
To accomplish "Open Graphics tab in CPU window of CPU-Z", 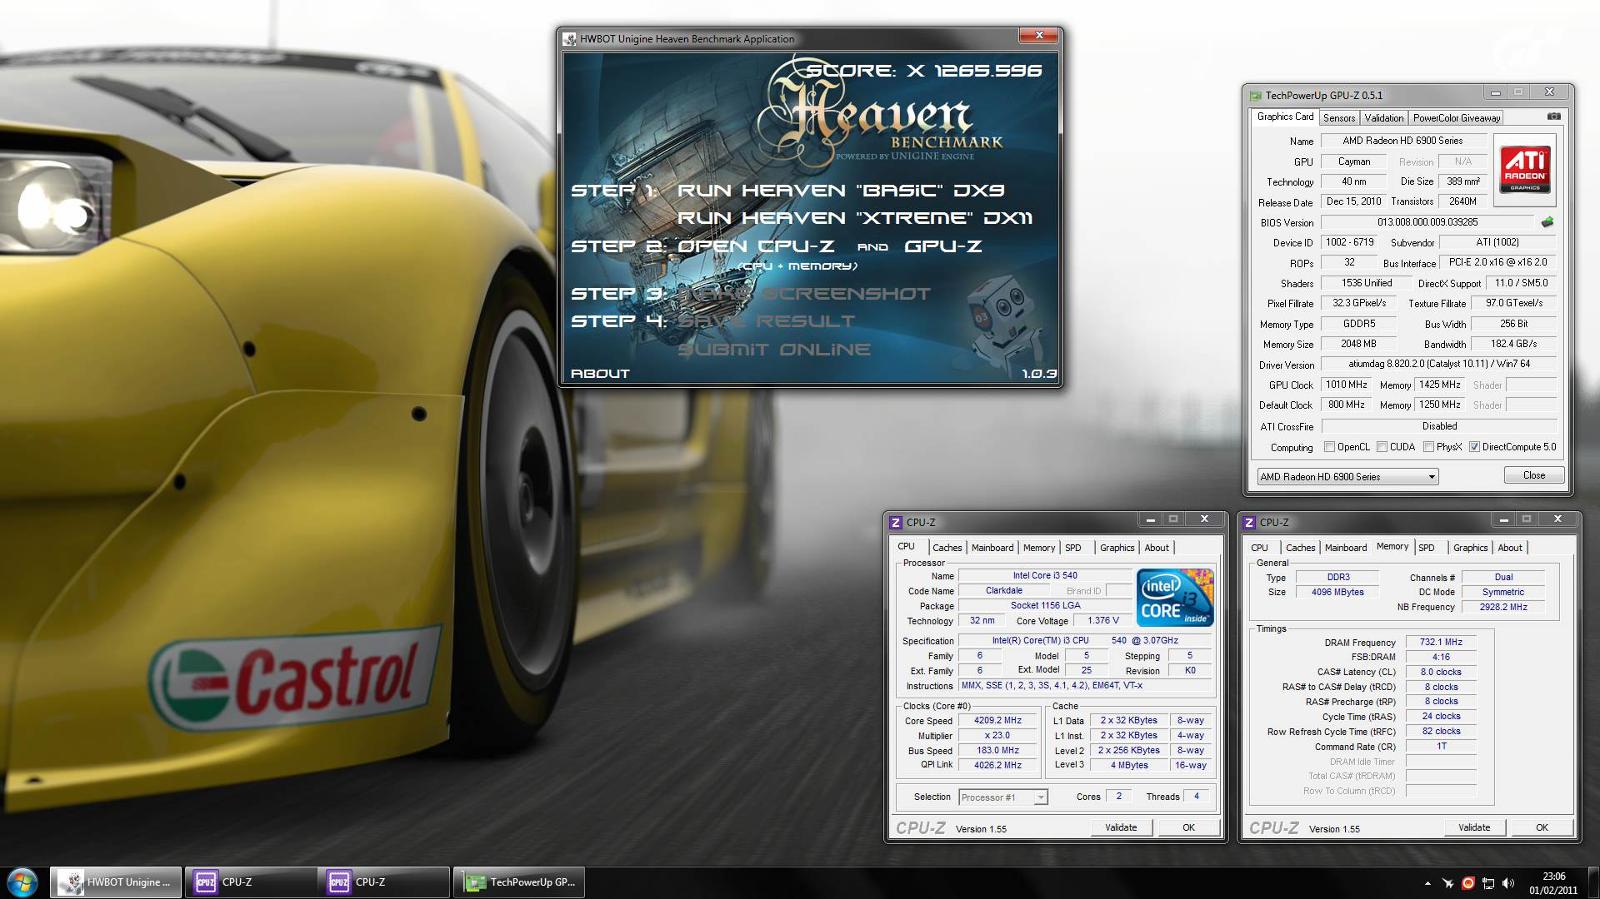I will 1117,548.
